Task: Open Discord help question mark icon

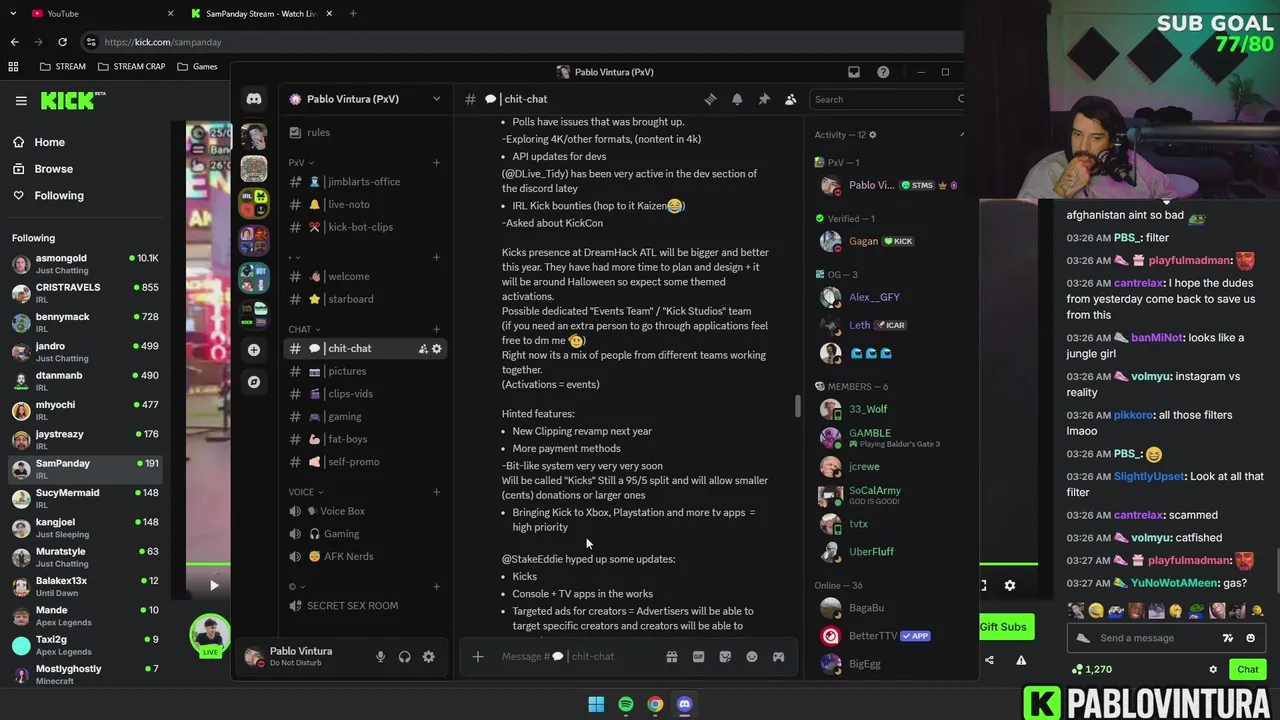Action: click(883, 72)
